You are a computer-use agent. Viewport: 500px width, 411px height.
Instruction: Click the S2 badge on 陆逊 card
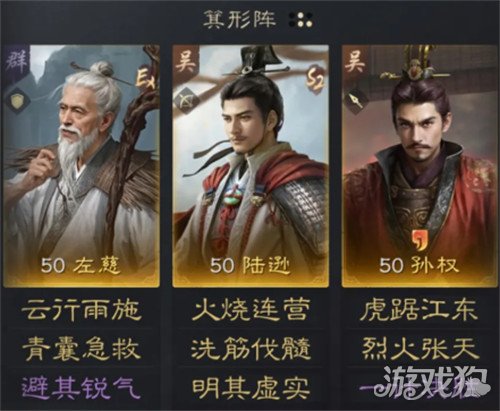point(315,79)
